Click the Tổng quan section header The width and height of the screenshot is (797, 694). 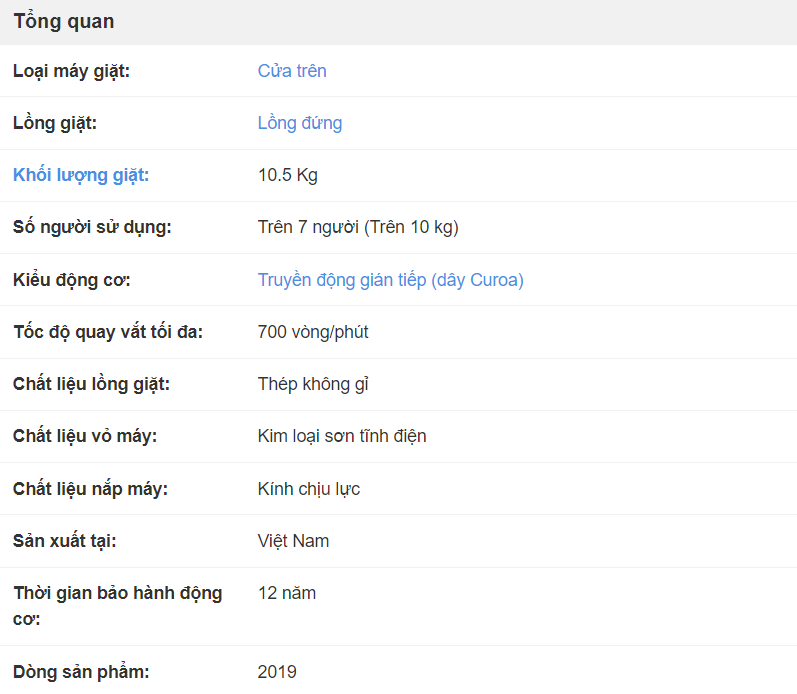coord(64,21)
